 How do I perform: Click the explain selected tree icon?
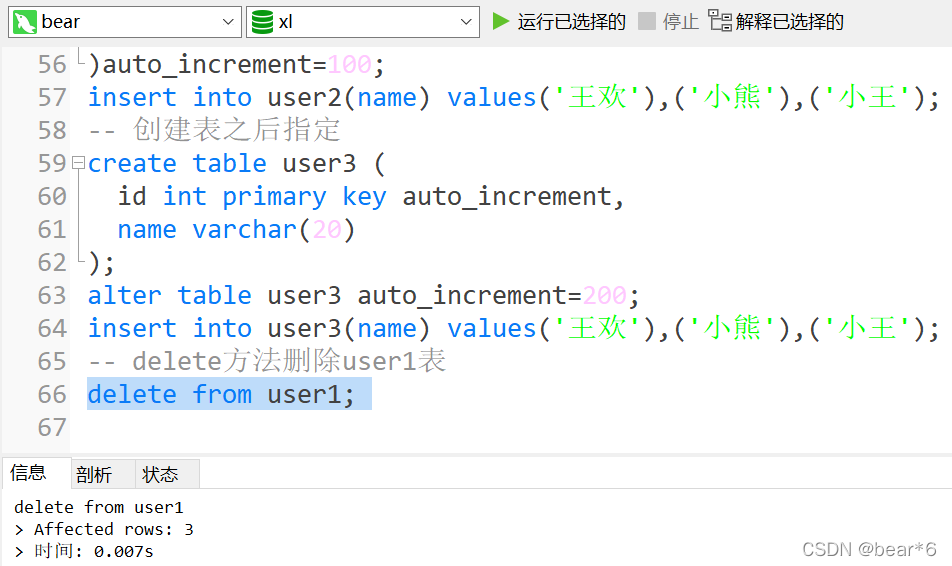tap(720, 21)
